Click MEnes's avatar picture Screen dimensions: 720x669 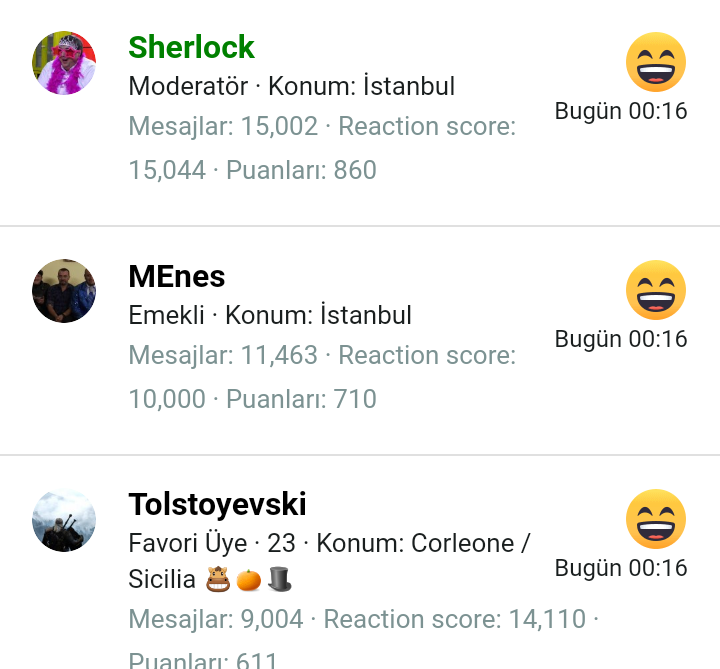[x=64, y=291]
